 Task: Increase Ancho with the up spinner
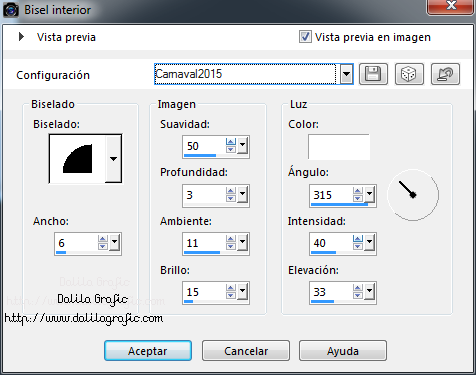coord(103,239)
